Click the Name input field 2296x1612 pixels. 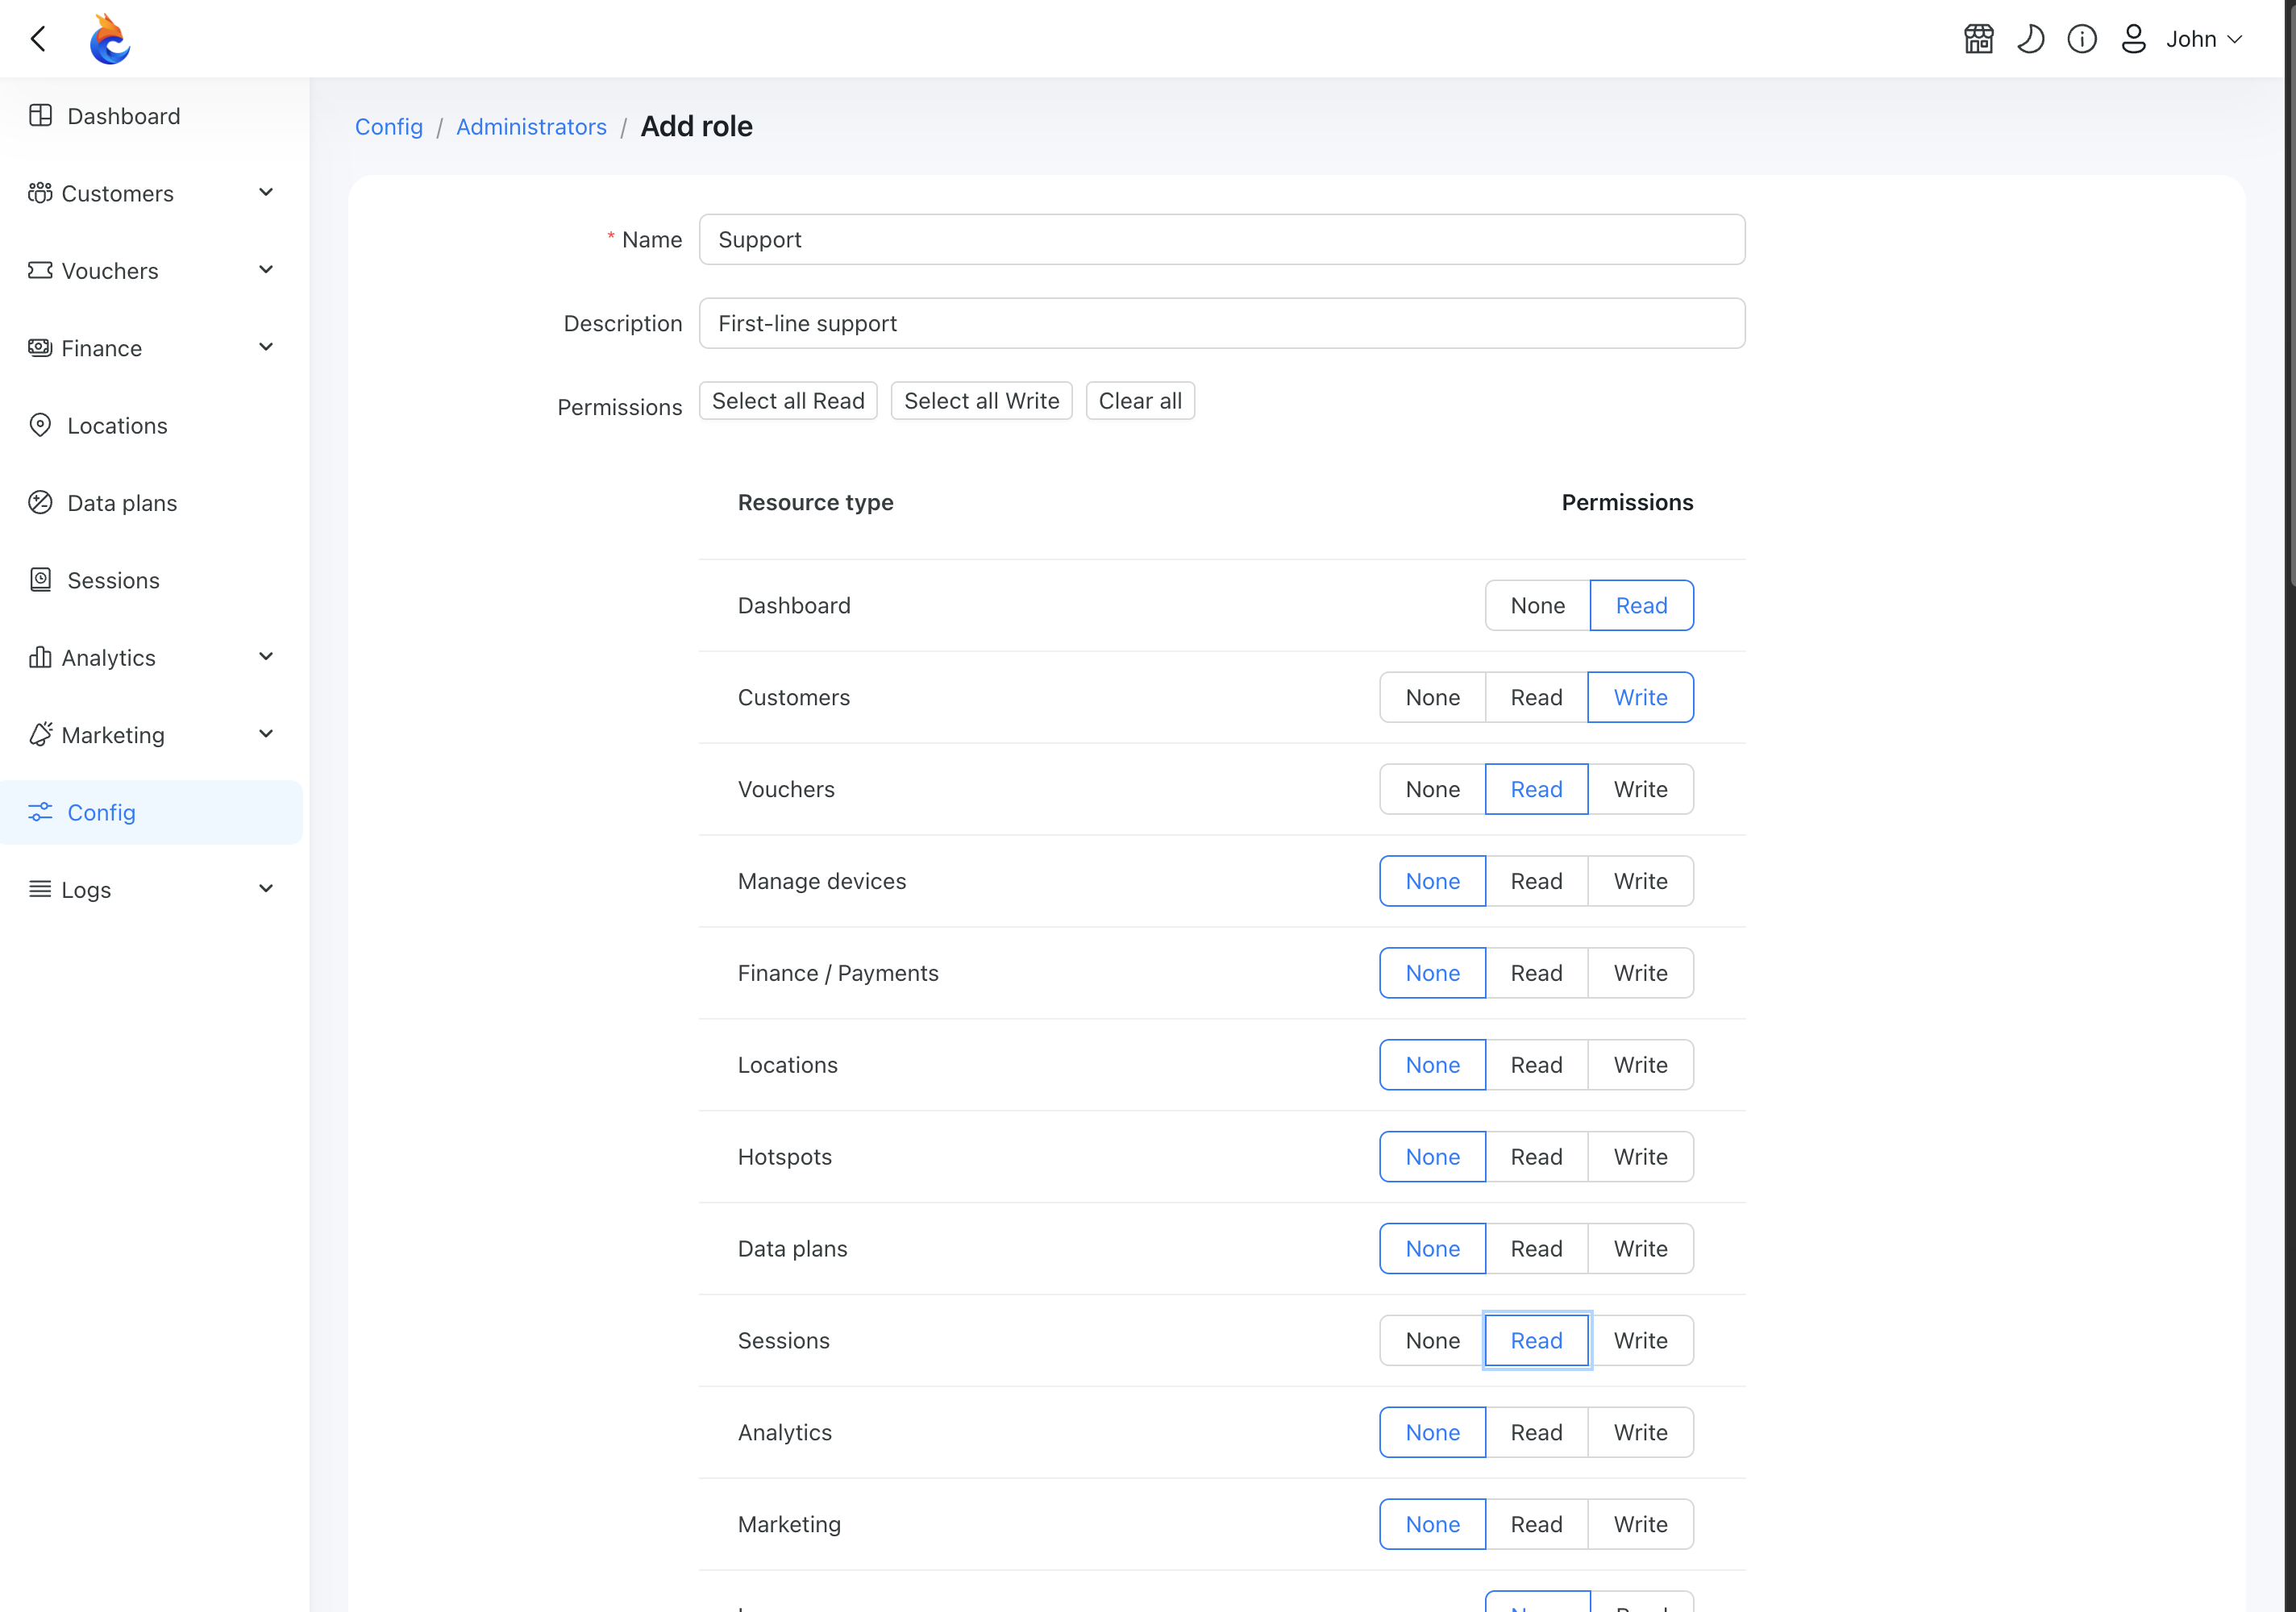click(x=1222, y=239)
